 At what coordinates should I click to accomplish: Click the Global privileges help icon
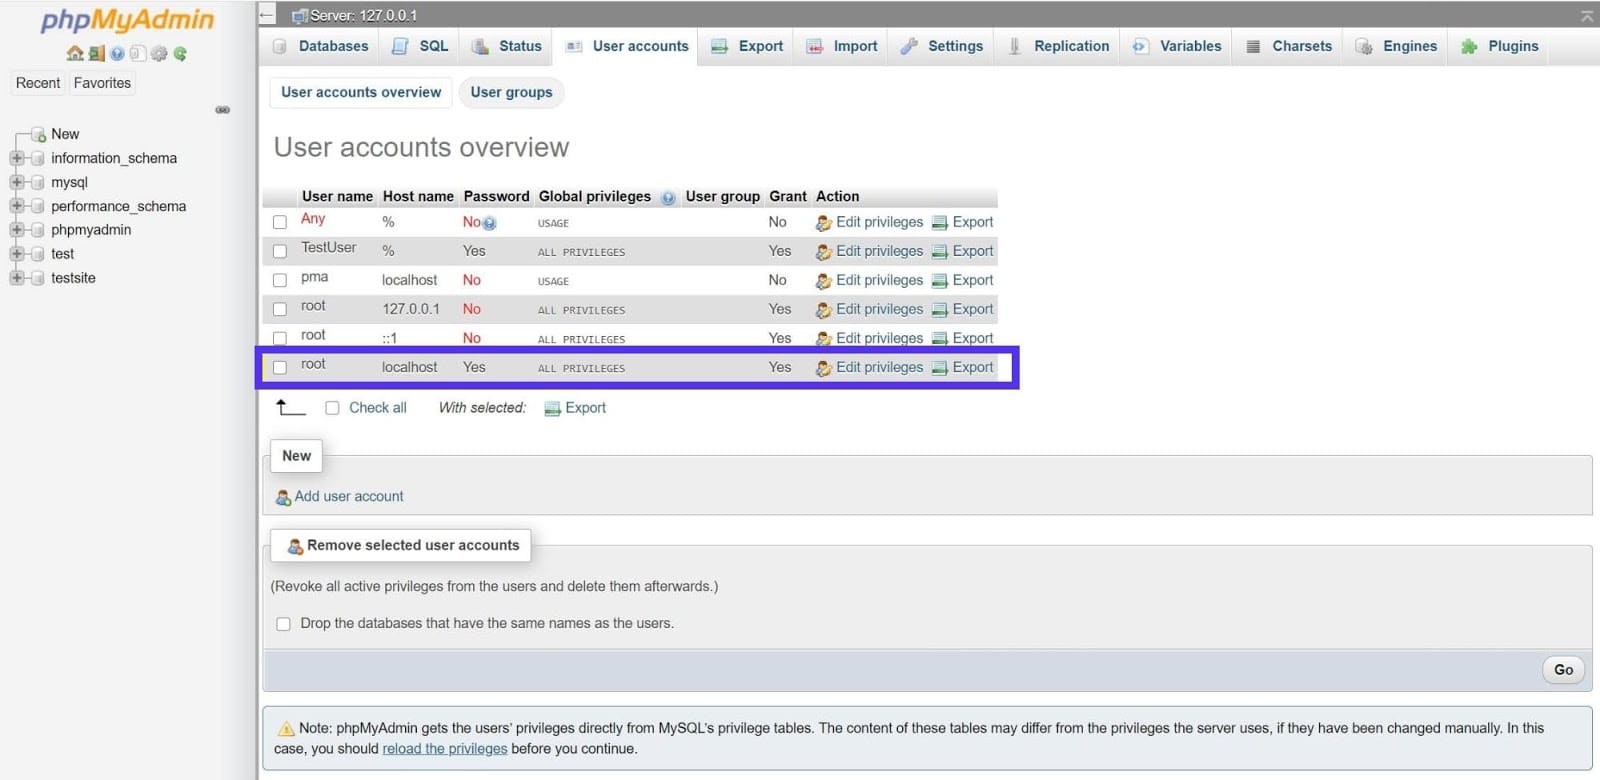pyautogui.click(x=668, y=198)
